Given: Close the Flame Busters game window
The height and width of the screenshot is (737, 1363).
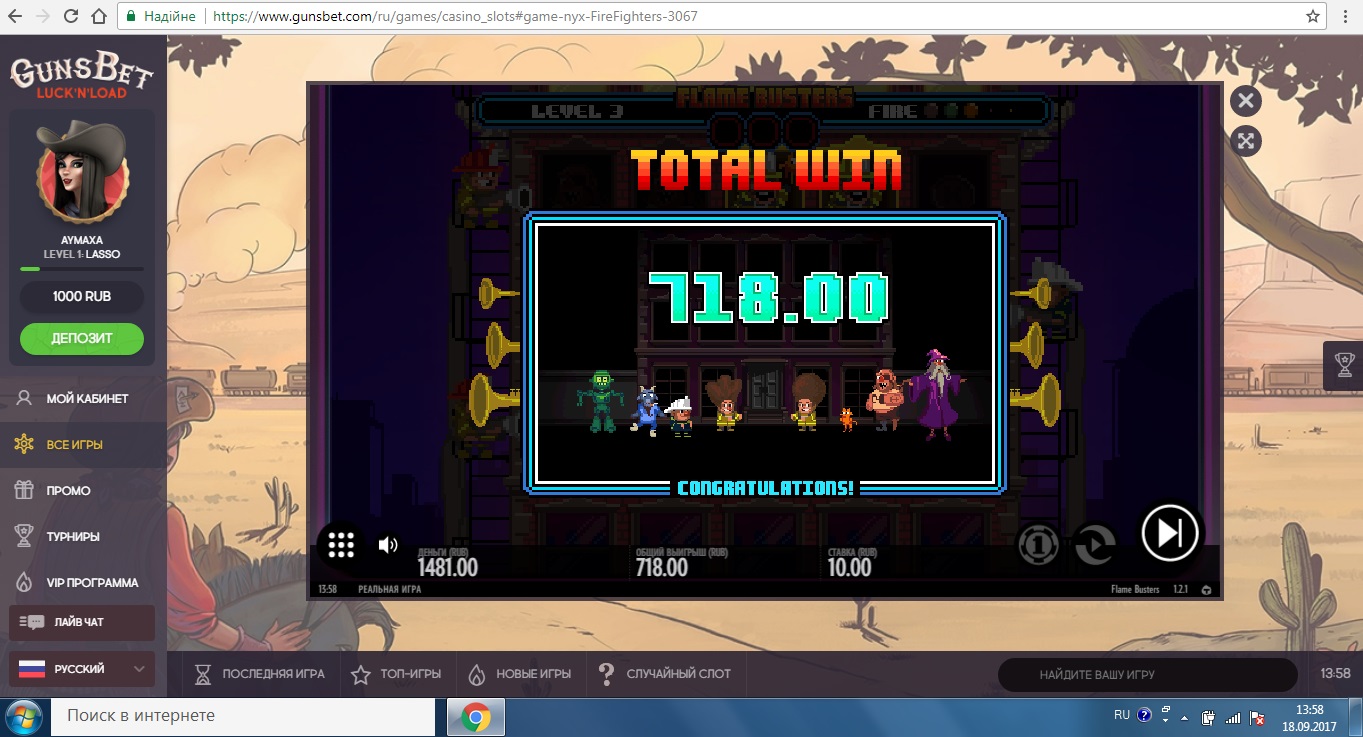Looking at the screenshot, I should click(1245, 101).
